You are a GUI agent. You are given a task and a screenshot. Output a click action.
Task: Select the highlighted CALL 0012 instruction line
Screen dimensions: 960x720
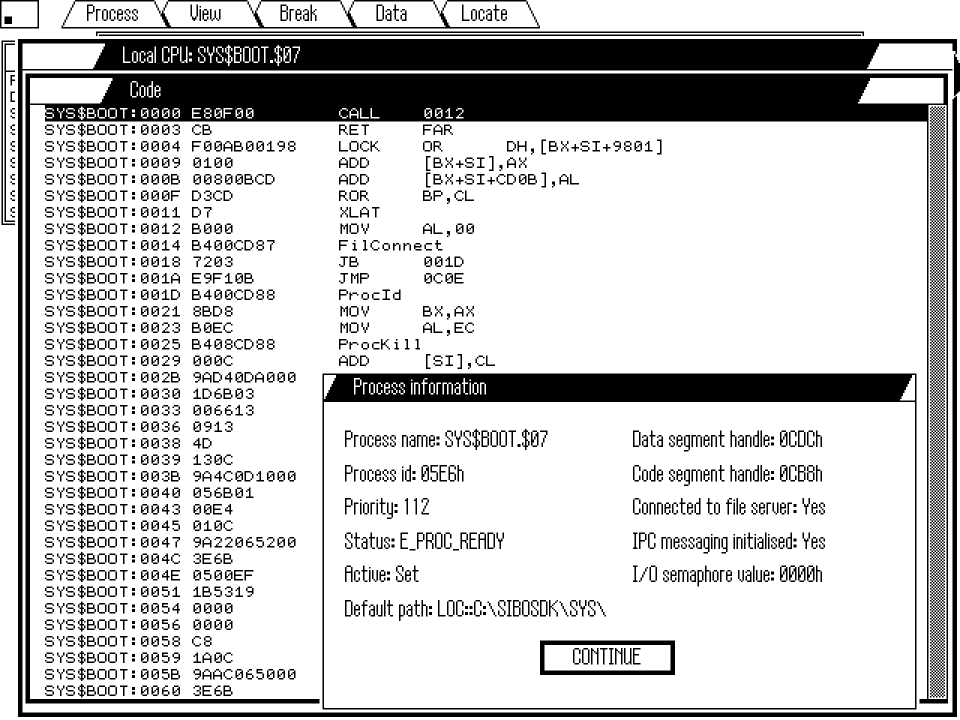(400, 114)
